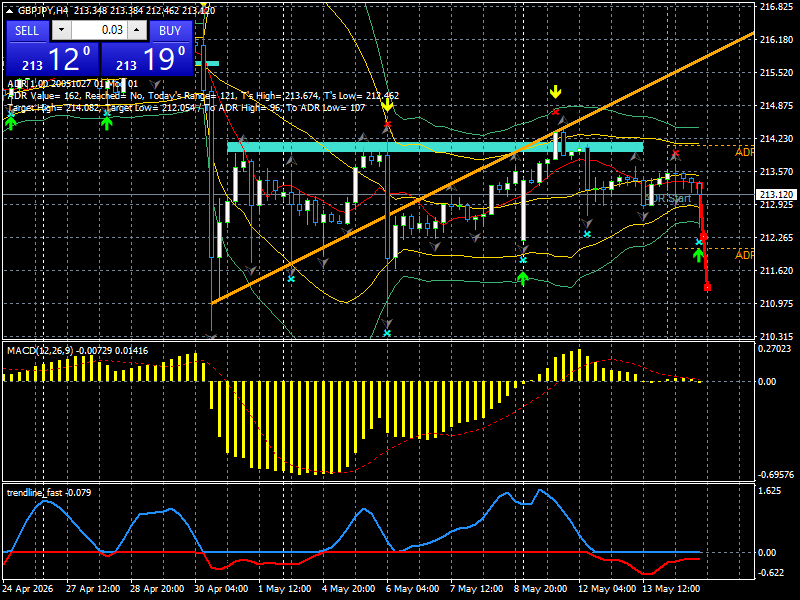Click the 8 May 20:00 time label

(540, 588)
